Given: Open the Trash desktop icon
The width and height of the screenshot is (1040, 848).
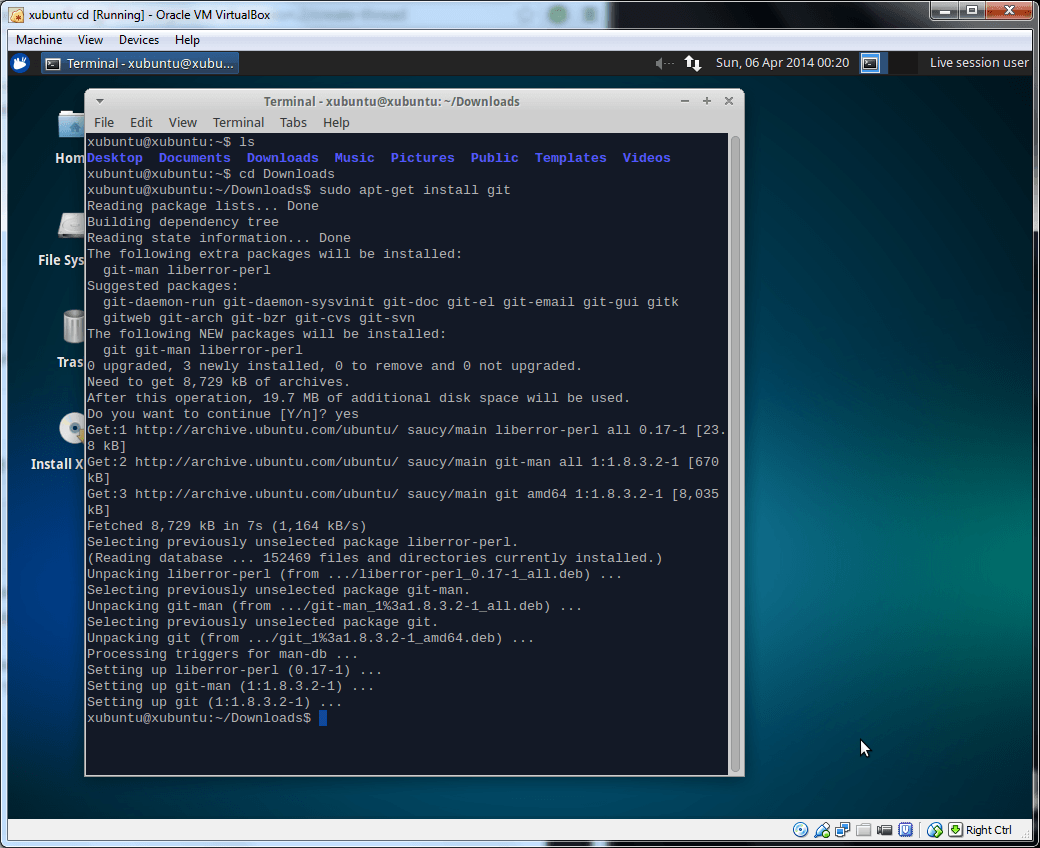Looking at the screenshot, I should coord(70,340).
